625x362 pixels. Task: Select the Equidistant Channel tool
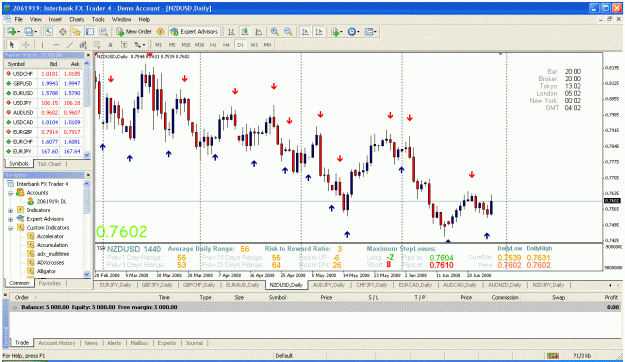(x=83, y=45)
